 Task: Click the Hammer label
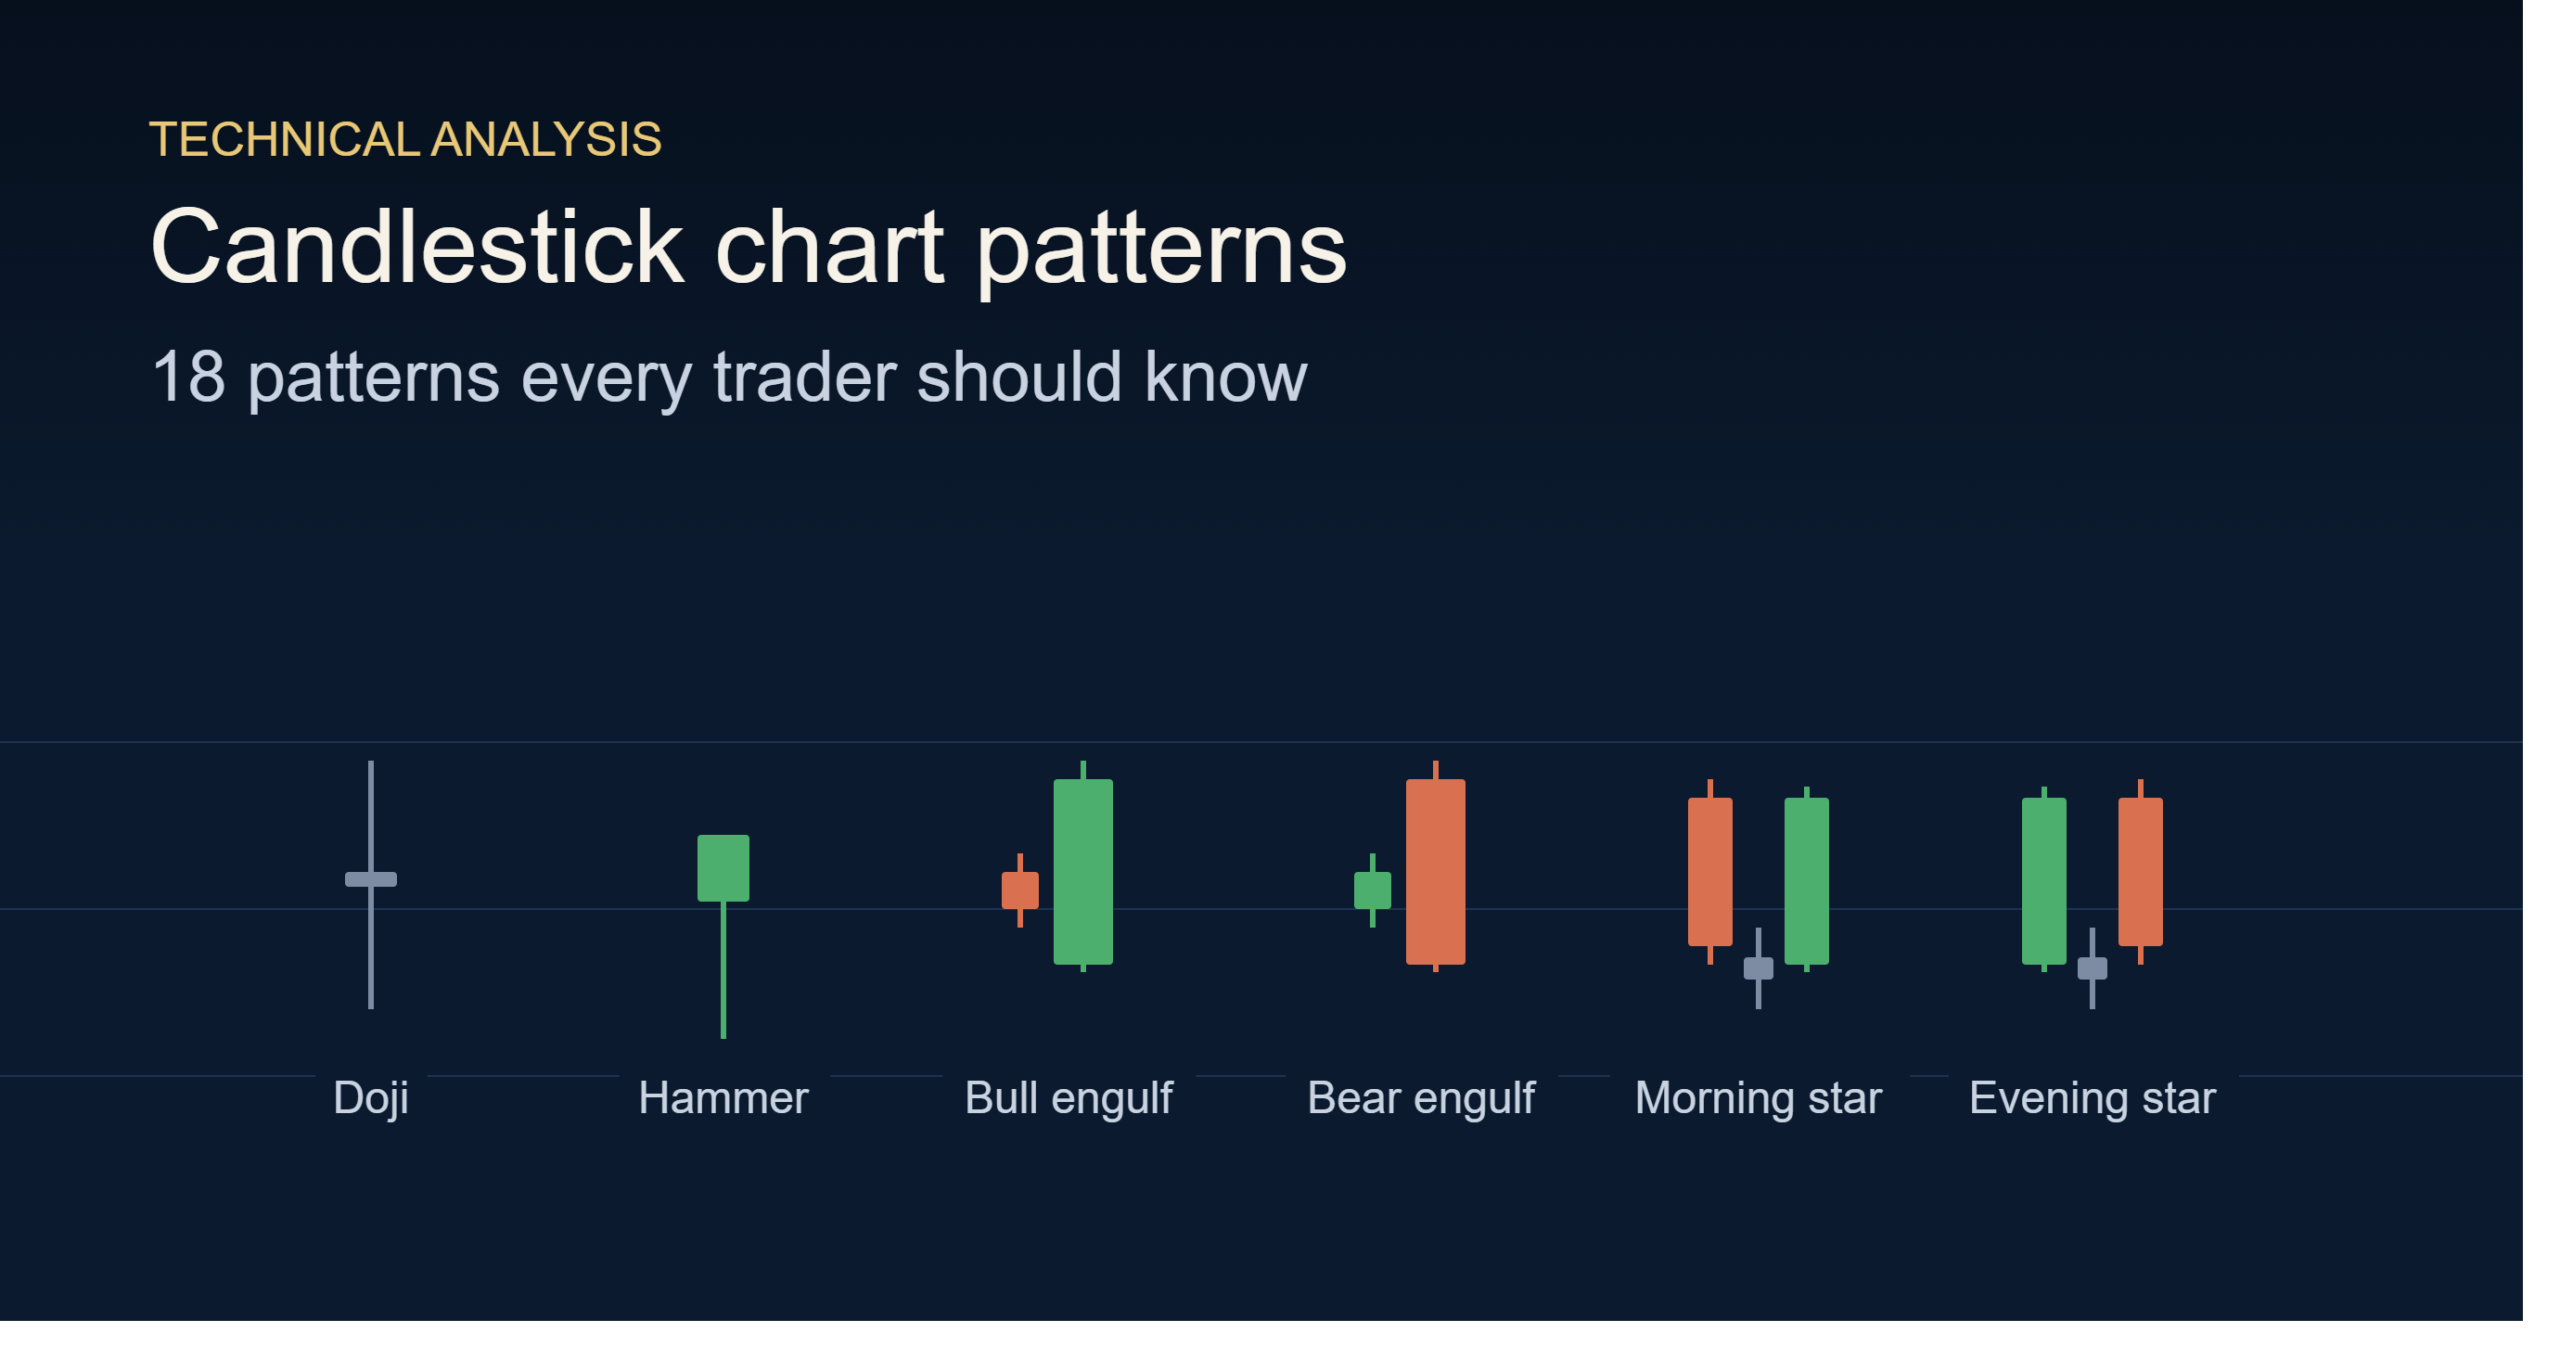click(x=723, y=1098)
